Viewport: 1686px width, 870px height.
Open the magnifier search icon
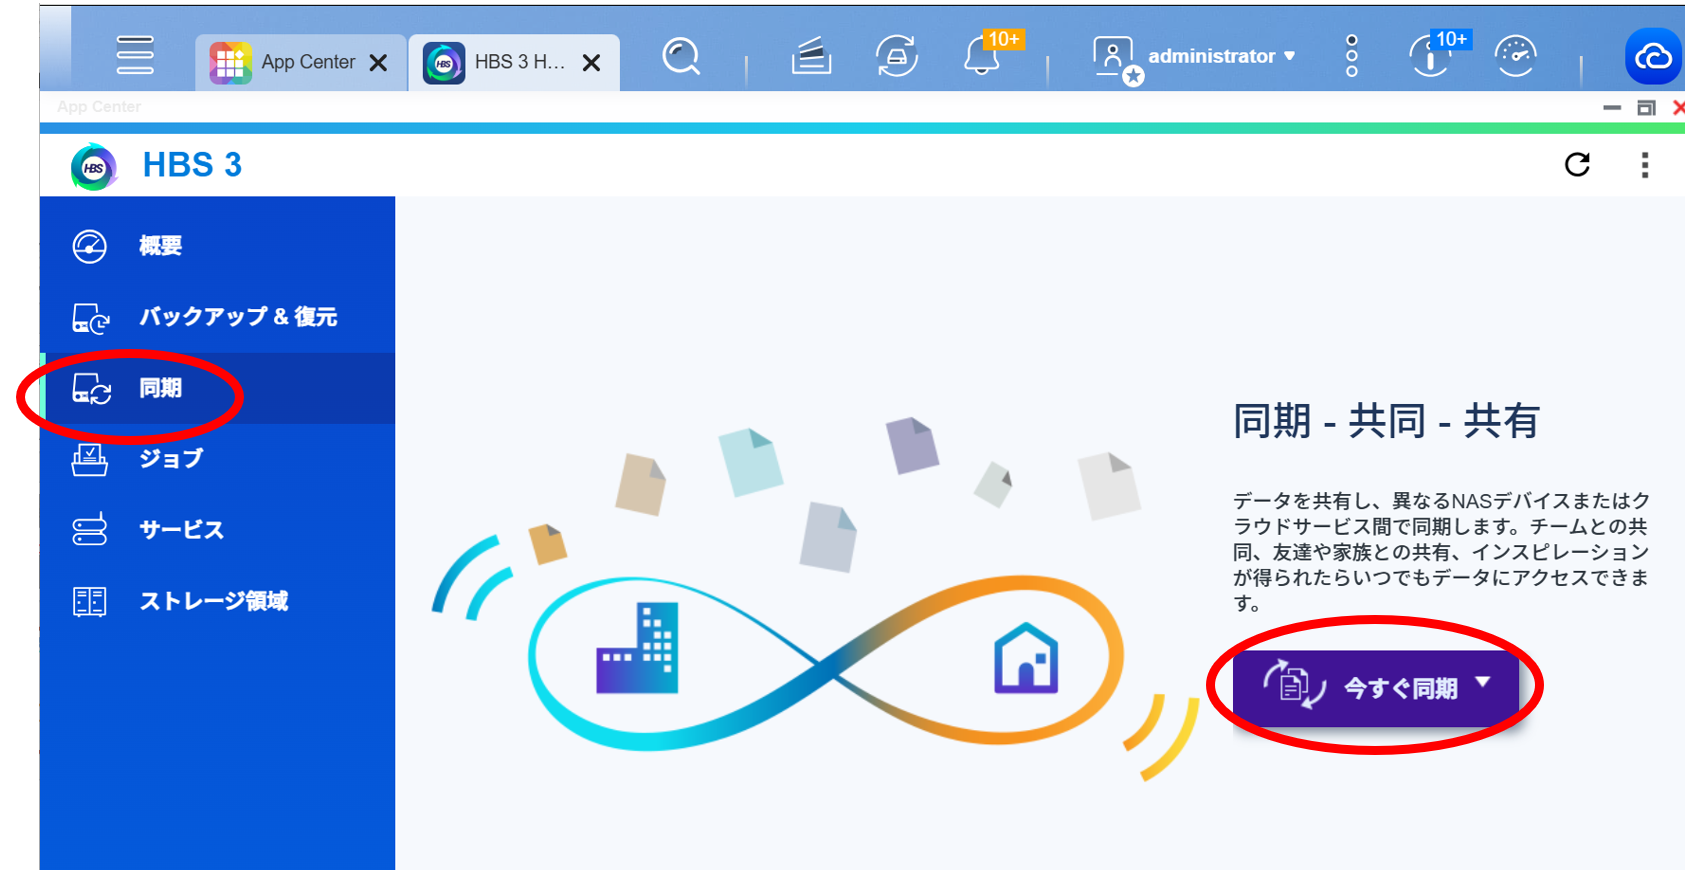[x=681, y=56]
